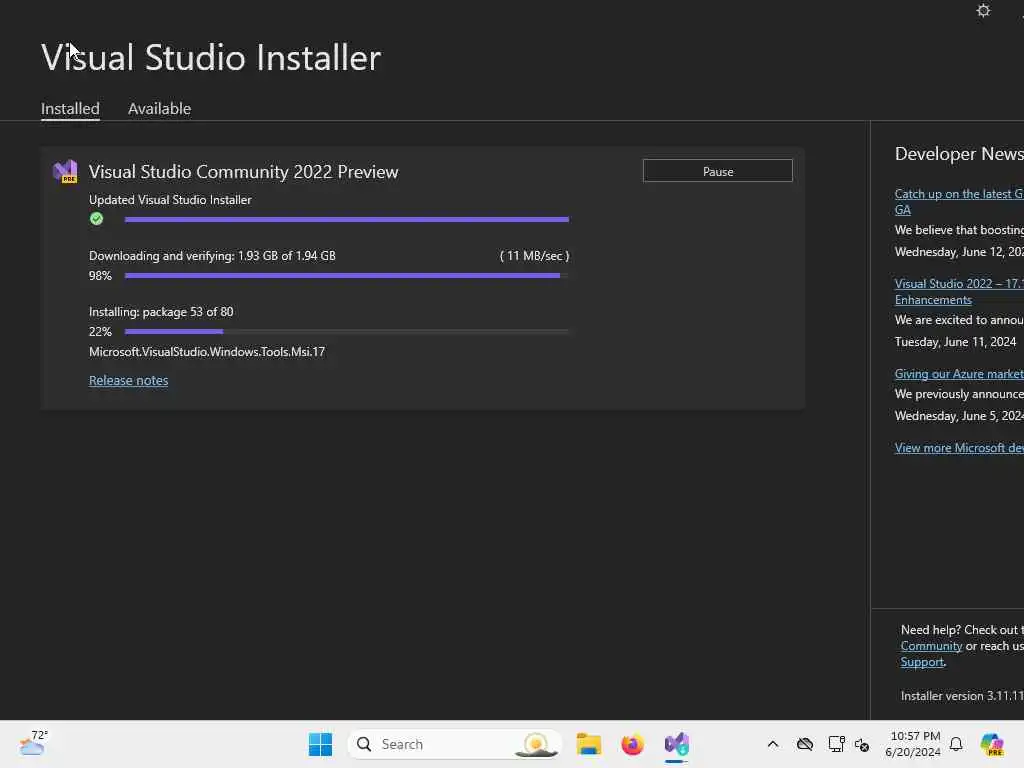Click the Microsoft.VisualStudio.Windows.Tools.Msi.17 package name

[207, 351]
